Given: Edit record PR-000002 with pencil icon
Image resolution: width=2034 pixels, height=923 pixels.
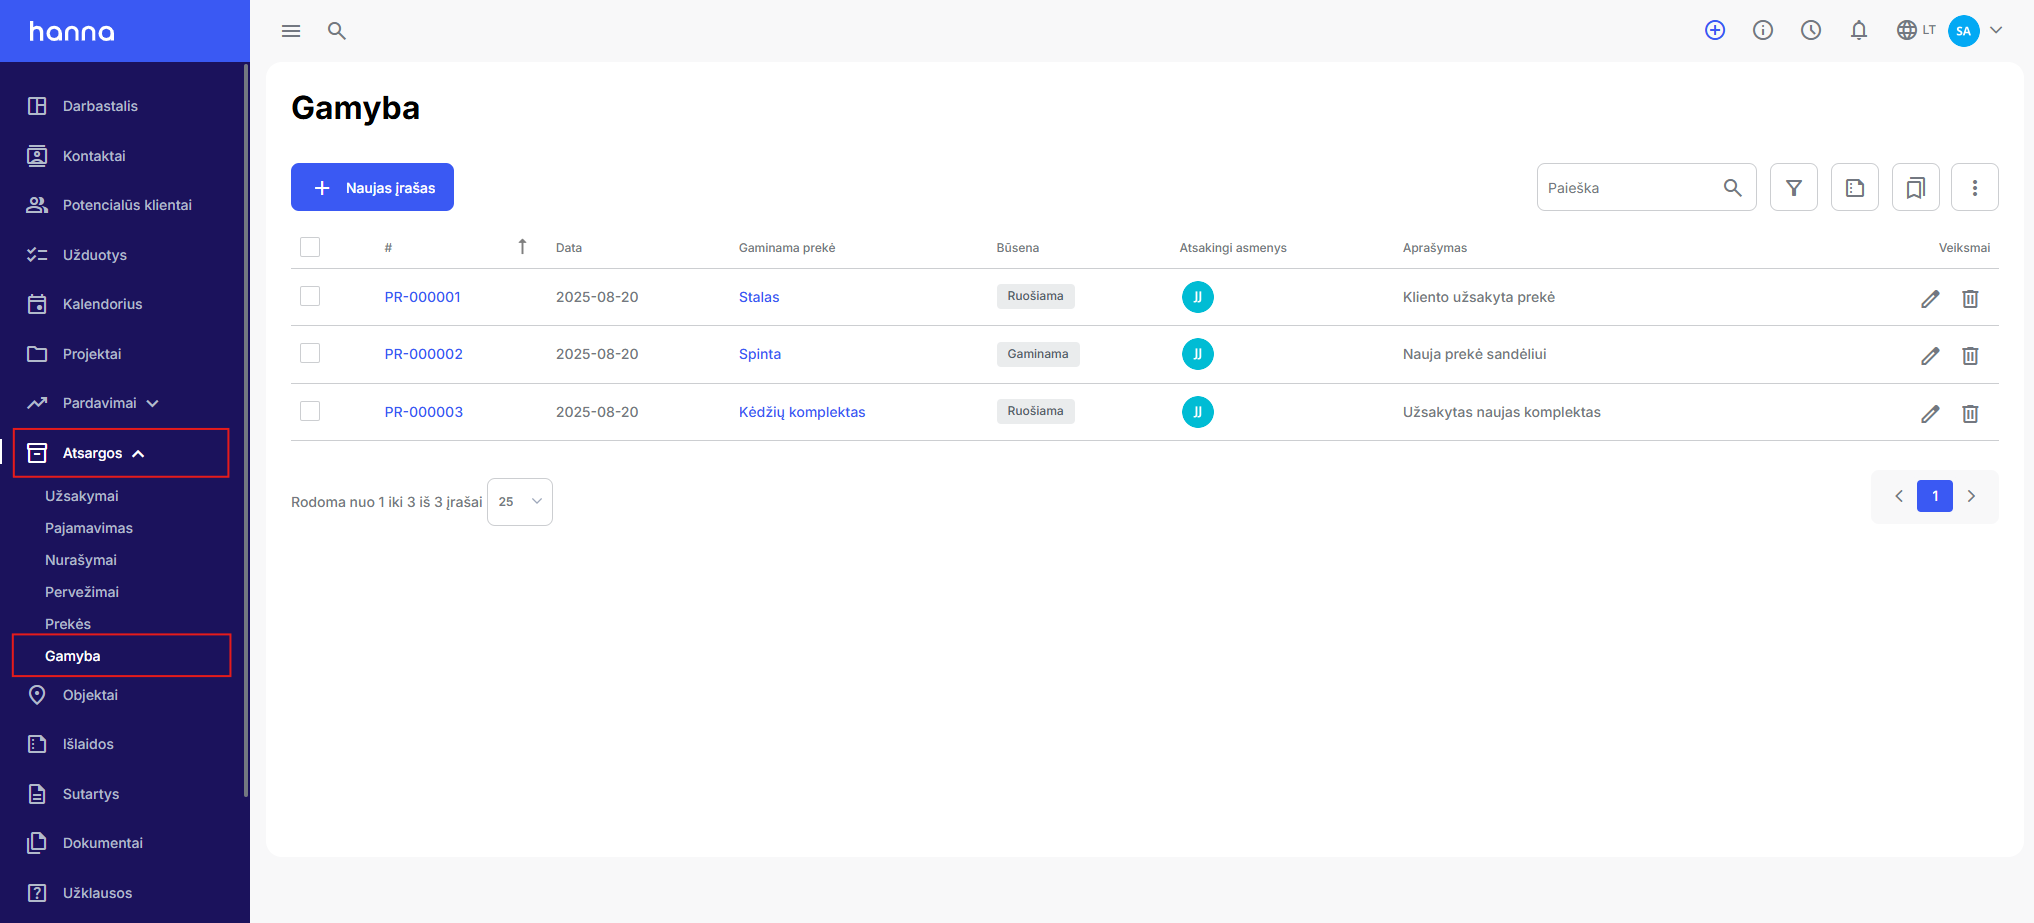Looking at the screenshot, I should point(1930,356).
